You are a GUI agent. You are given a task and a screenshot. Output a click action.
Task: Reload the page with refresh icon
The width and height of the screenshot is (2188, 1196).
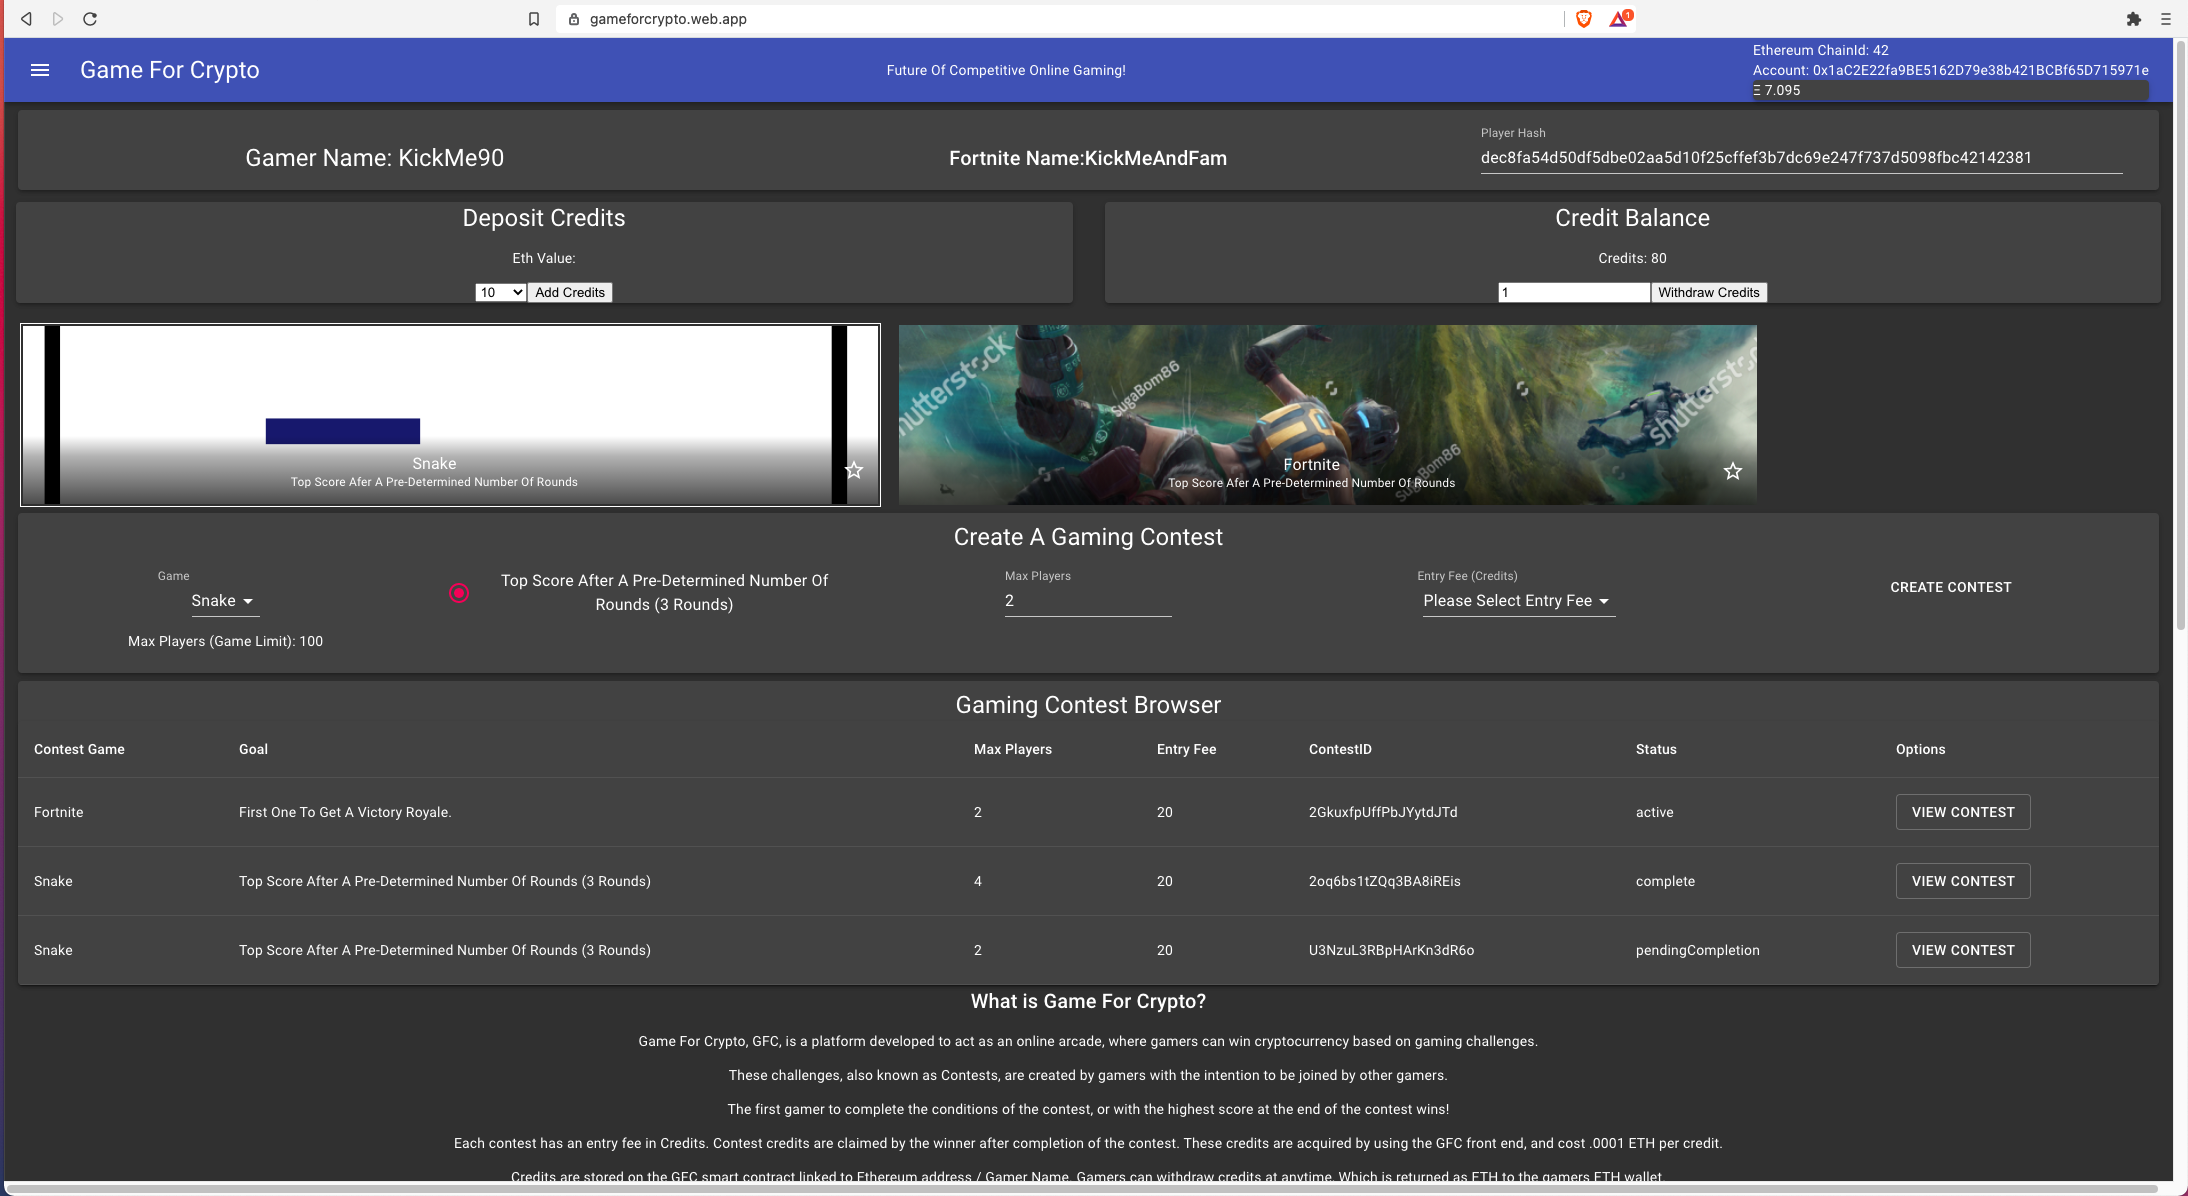point(90,19)
